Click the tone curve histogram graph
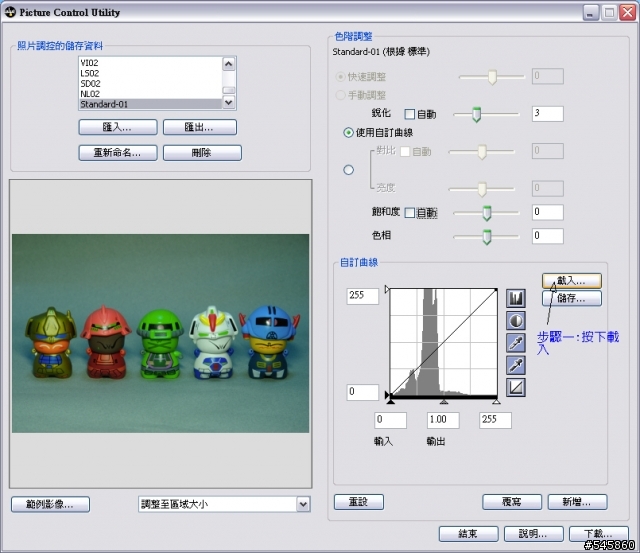Screen dimensions: 640x553 point(444,342)
